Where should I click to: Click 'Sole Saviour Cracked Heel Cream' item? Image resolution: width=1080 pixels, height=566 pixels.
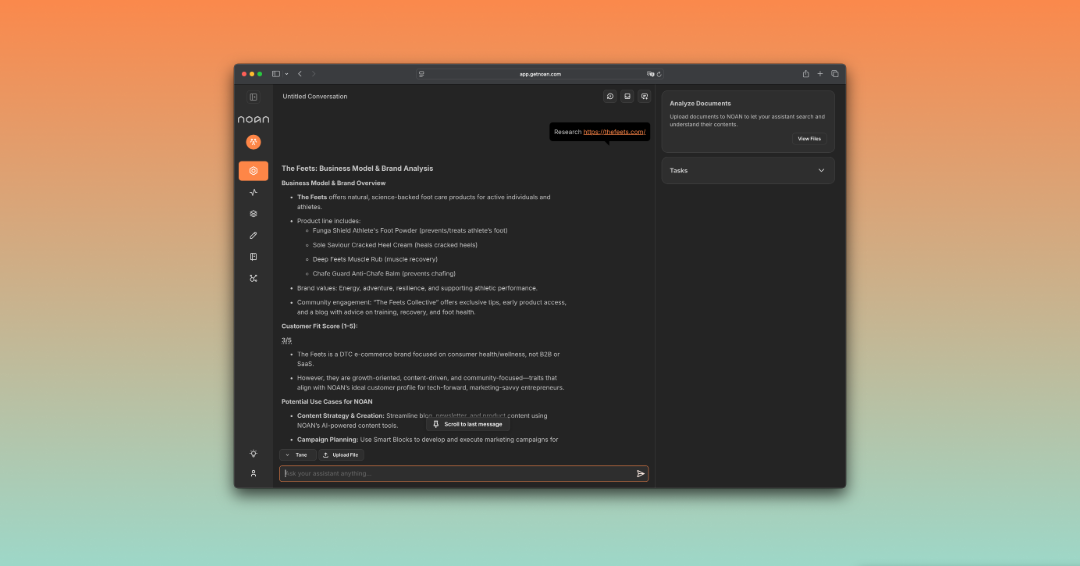(395, 245)
